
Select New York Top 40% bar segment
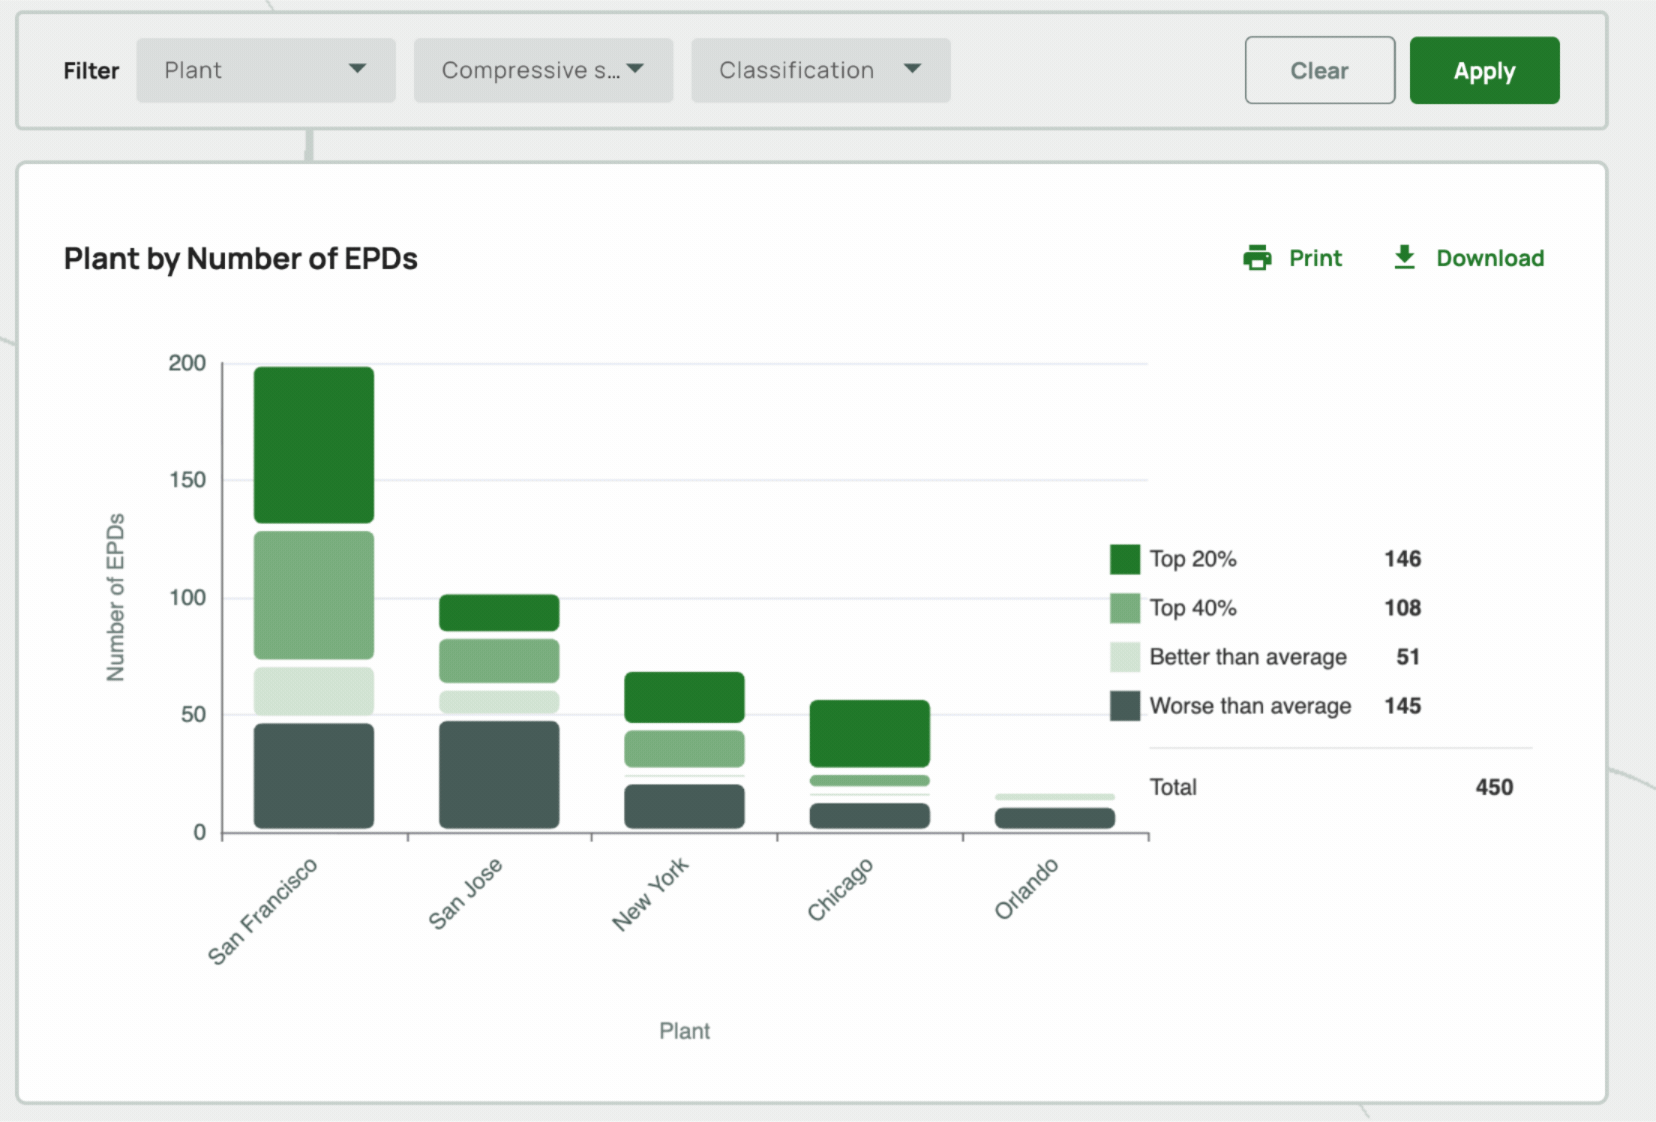pos(684,749)
